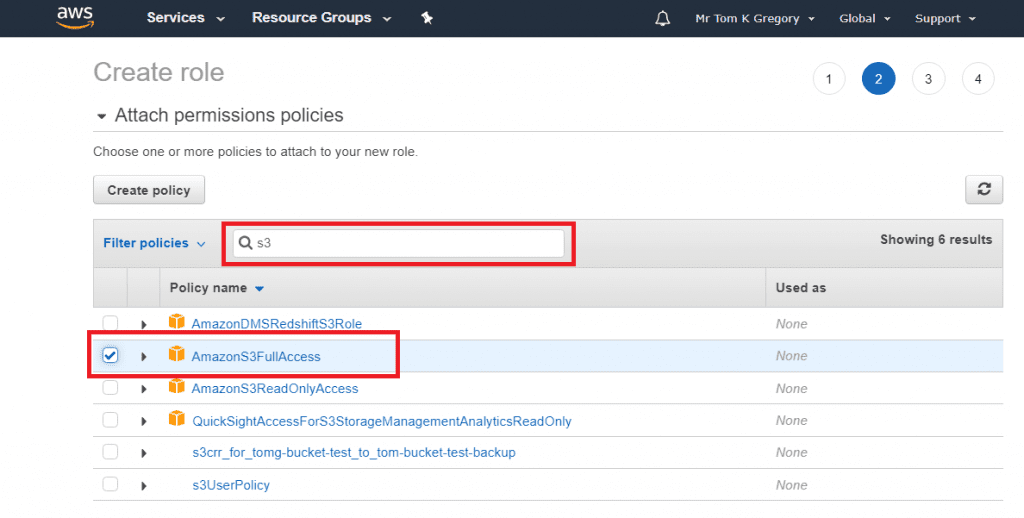Go to wizard step 3
Screen dimensions: 1024x518
click(x=928, y=78)
